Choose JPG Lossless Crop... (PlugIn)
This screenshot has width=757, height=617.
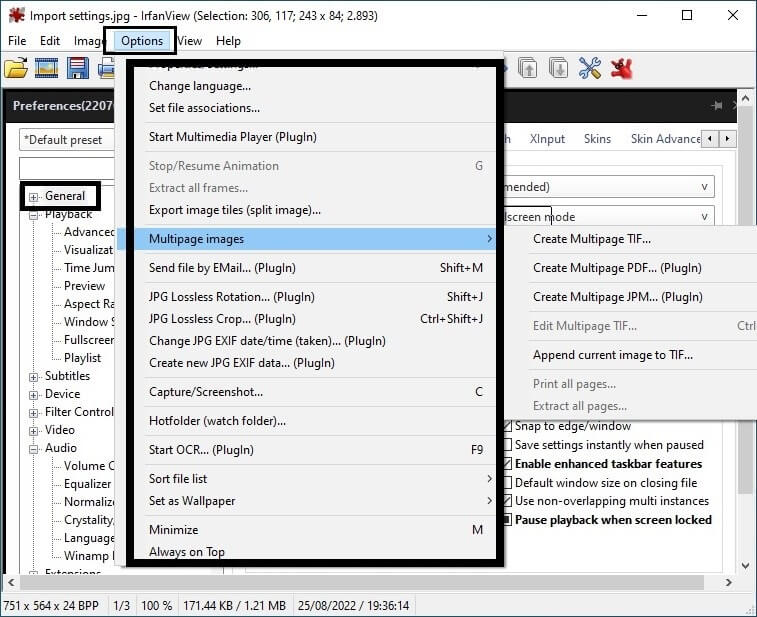pos(315,319)
